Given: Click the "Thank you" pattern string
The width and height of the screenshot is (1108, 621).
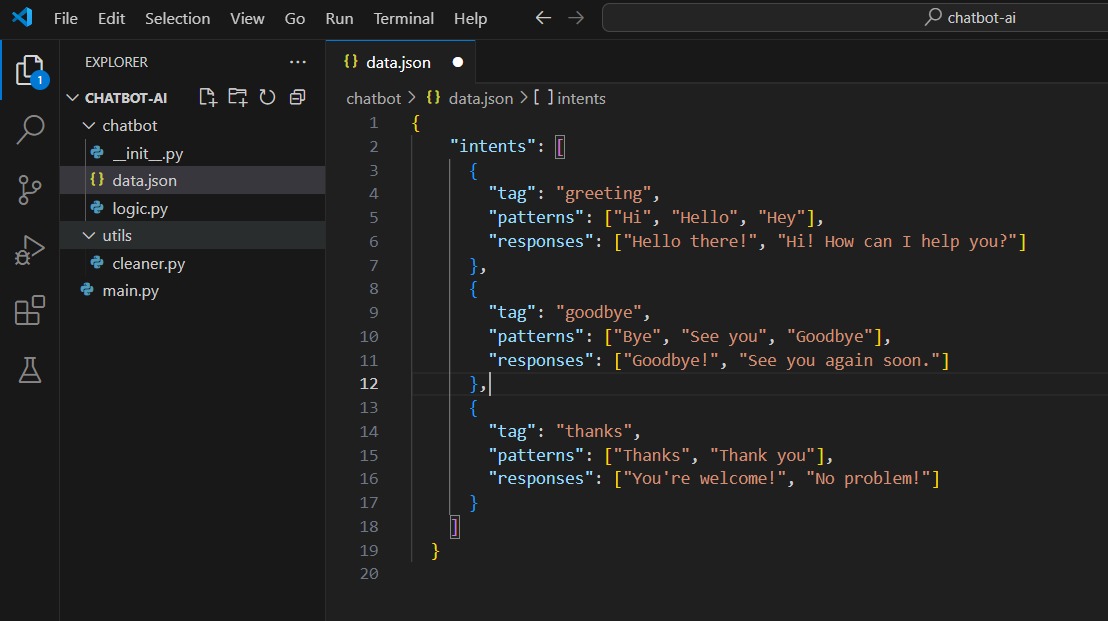Looking at the screenshot, I should (762, 455).
